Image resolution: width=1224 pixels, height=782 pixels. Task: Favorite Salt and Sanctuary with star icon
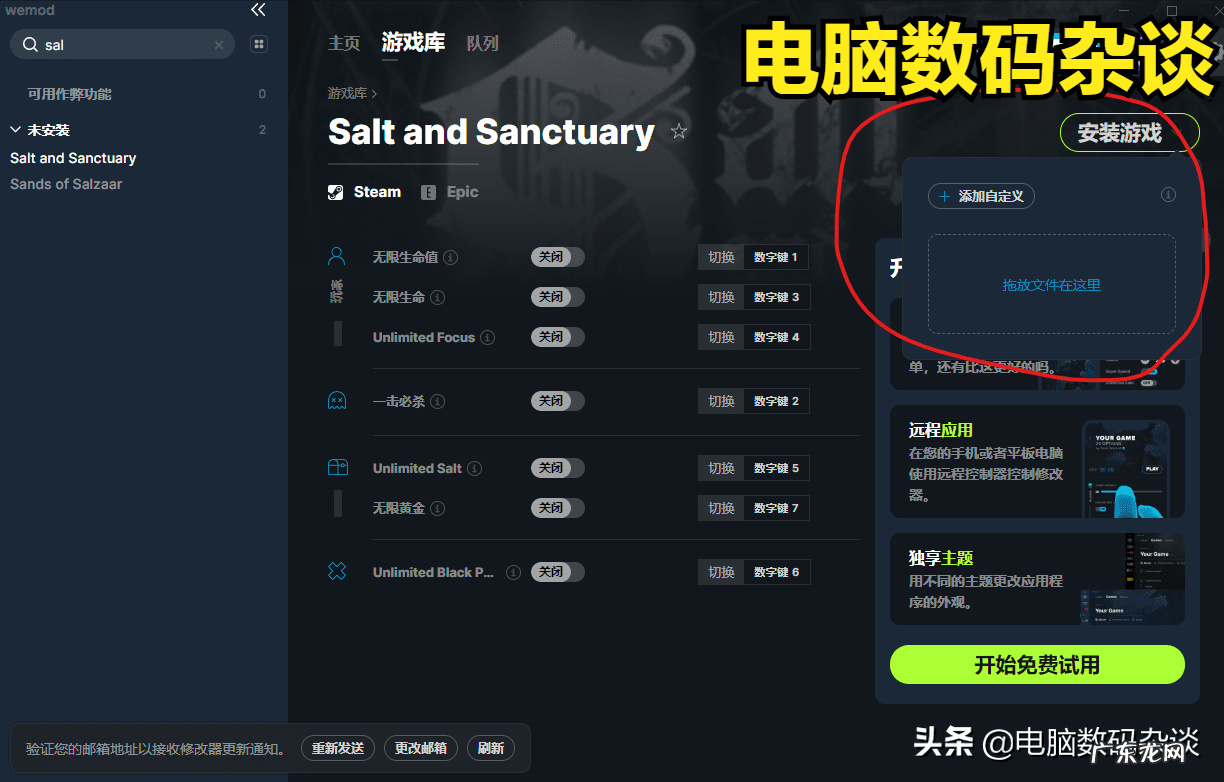[679, 131]
